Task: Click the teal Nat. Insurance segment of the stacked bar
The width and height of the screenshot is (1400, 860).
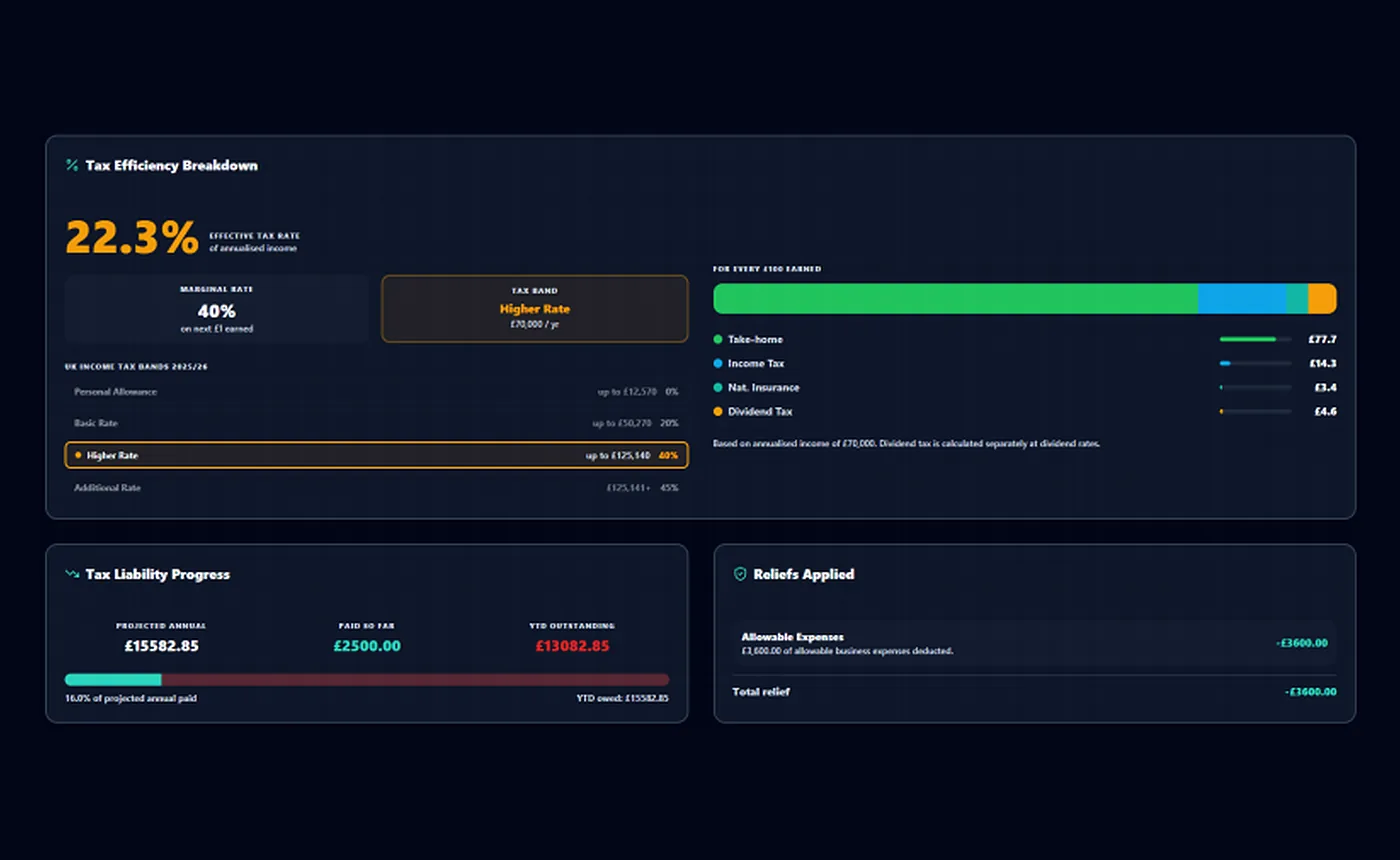Action: [x=1297, y=299]
